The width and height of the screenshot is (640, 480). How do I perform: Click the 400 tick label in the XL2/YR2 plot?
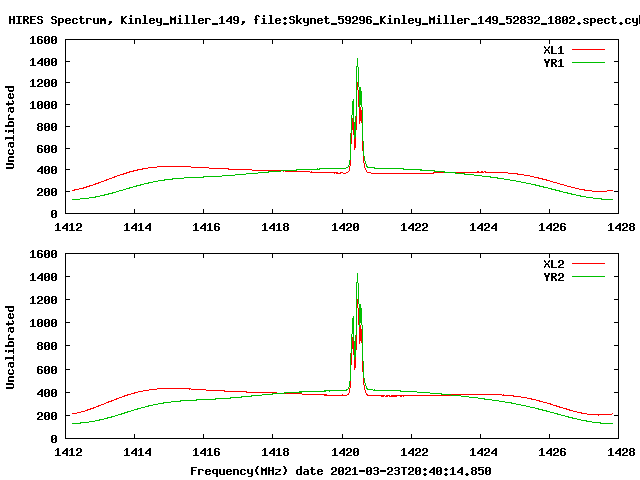pos(47,393)
